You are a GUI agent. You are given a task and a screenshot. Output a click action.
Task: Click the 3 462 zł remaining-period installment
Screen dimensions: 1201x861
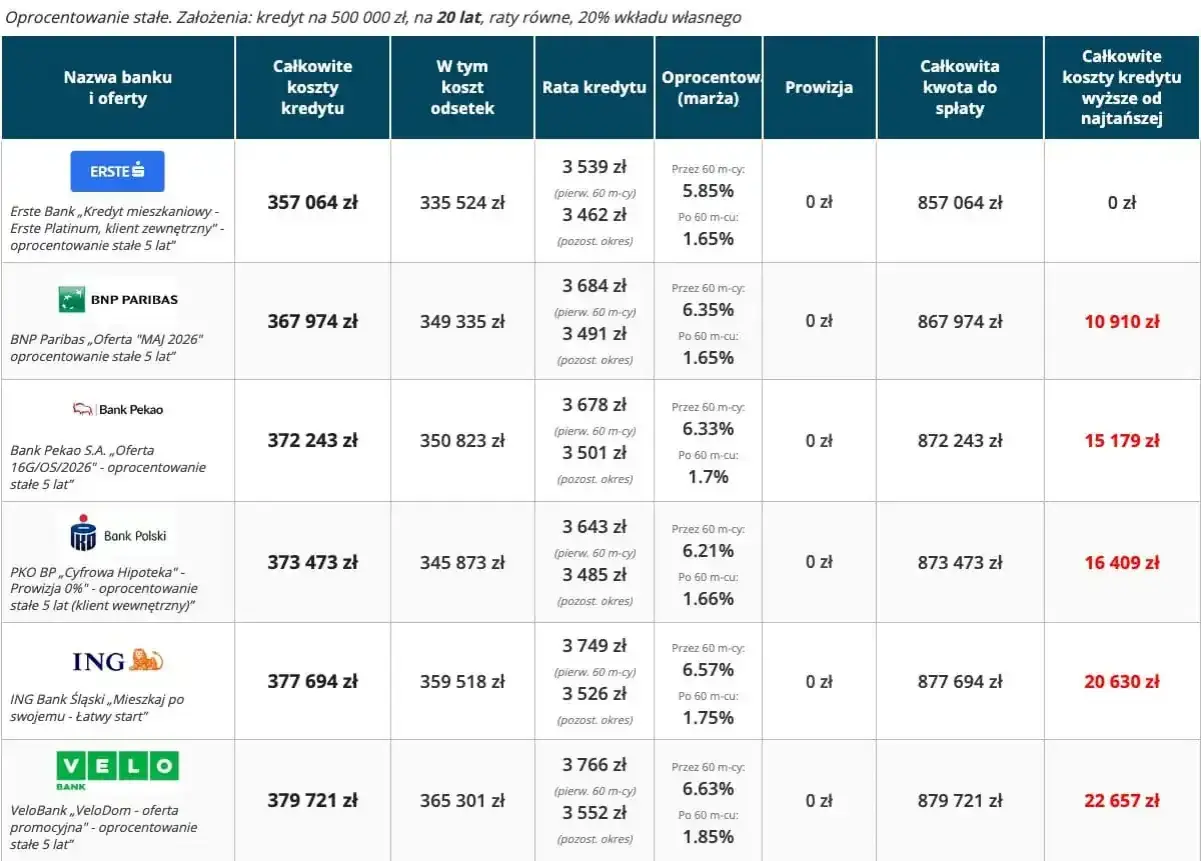(x=595, y=214)
